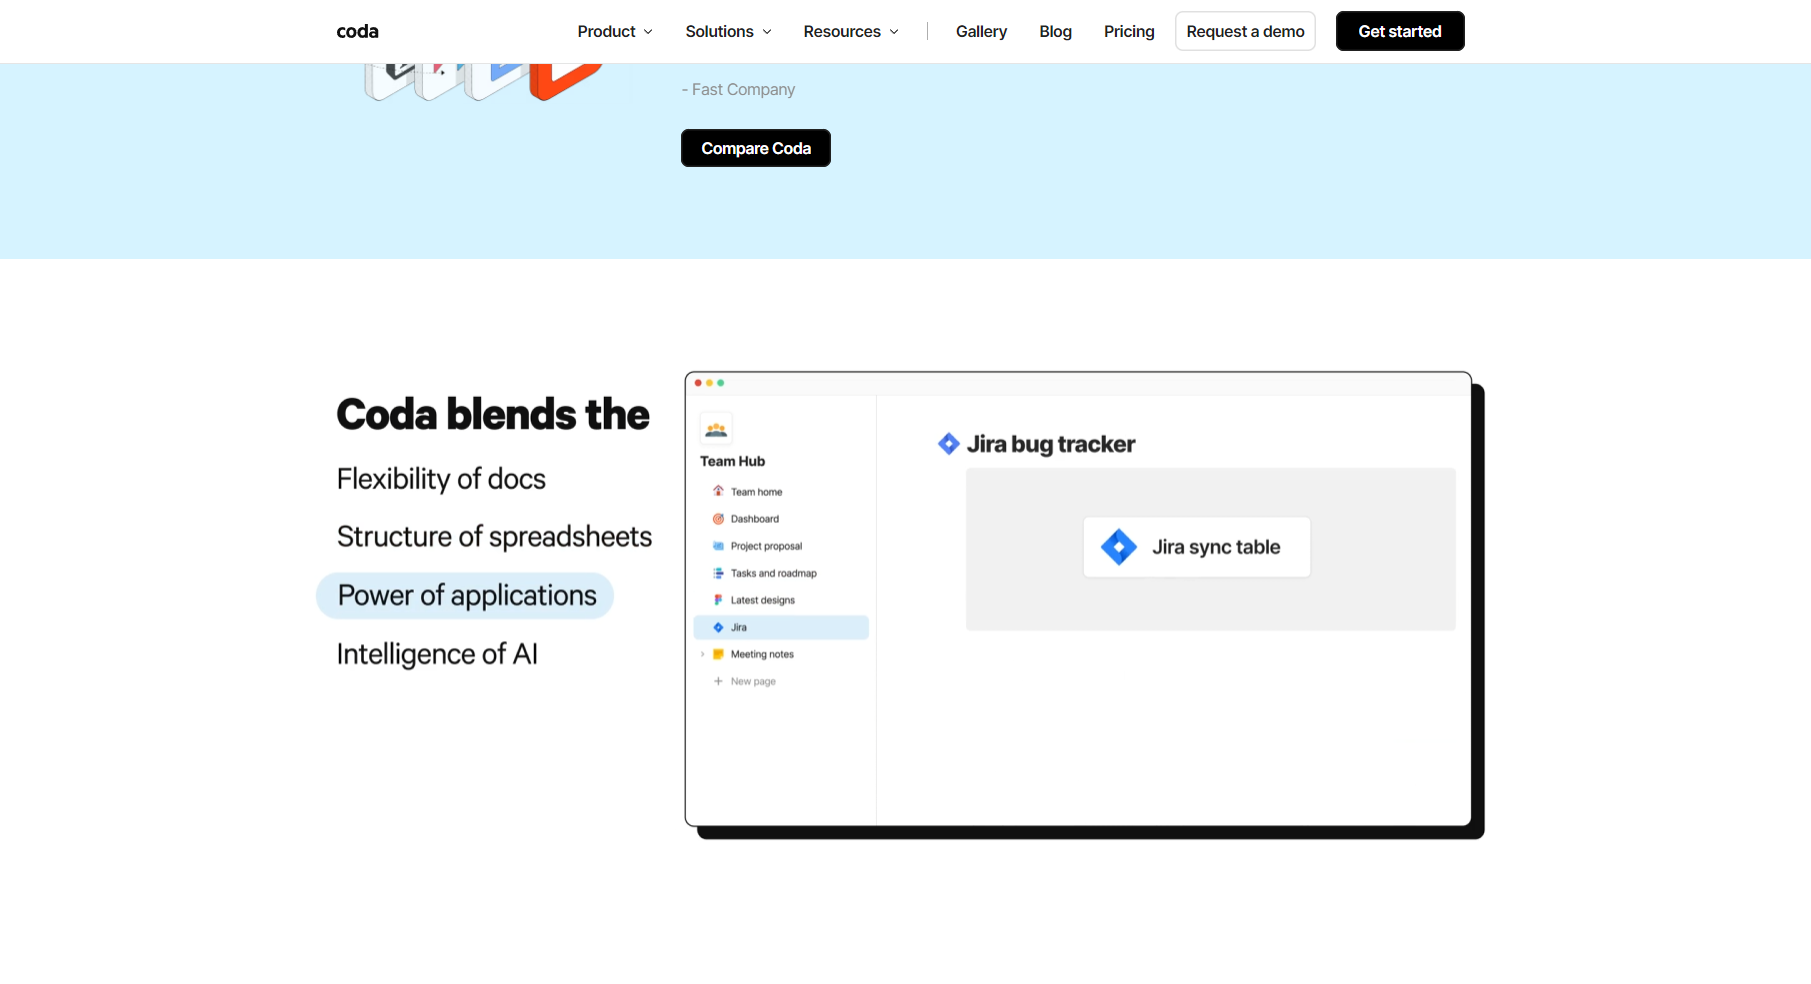Click the Jira sync table card
This screenshot has height=984, width=1811.
[1196, 547]
